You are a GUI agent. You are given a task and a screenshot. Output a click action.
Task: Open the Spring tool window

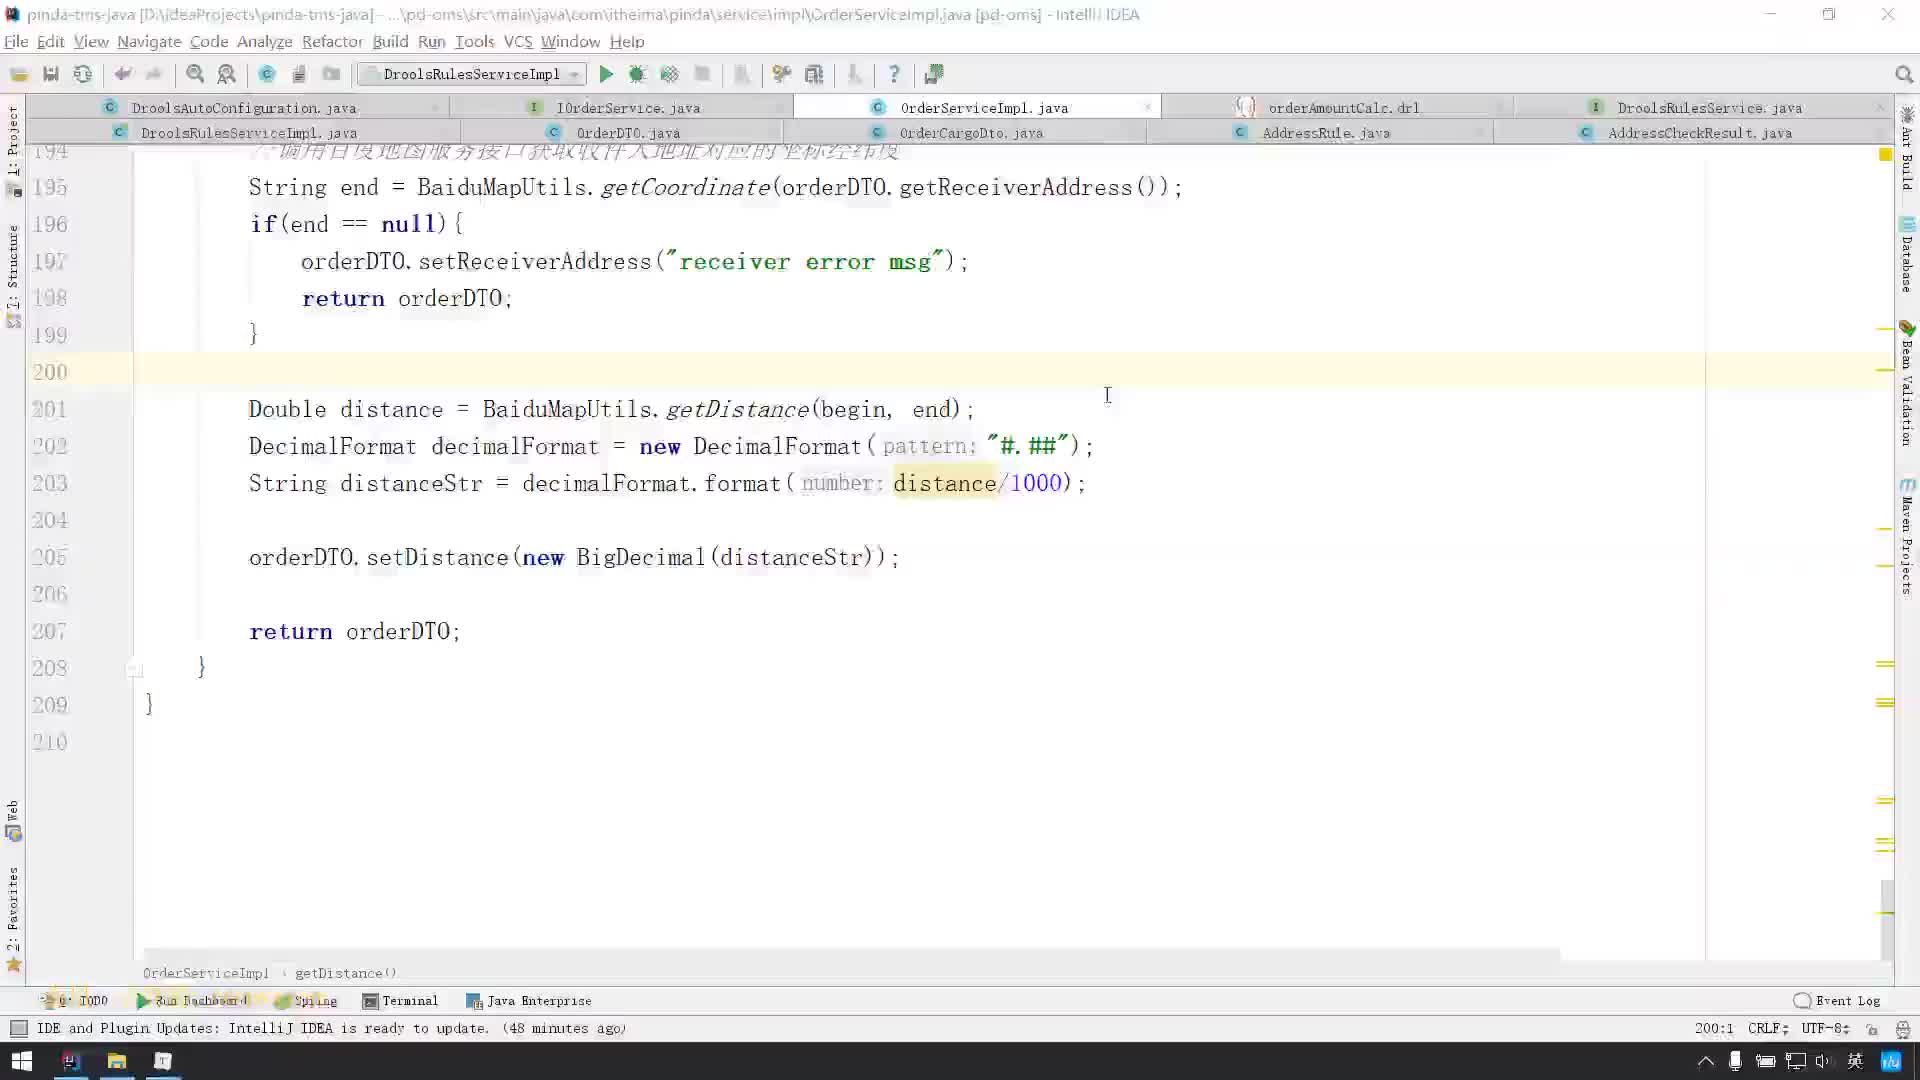click(306, 1000)
